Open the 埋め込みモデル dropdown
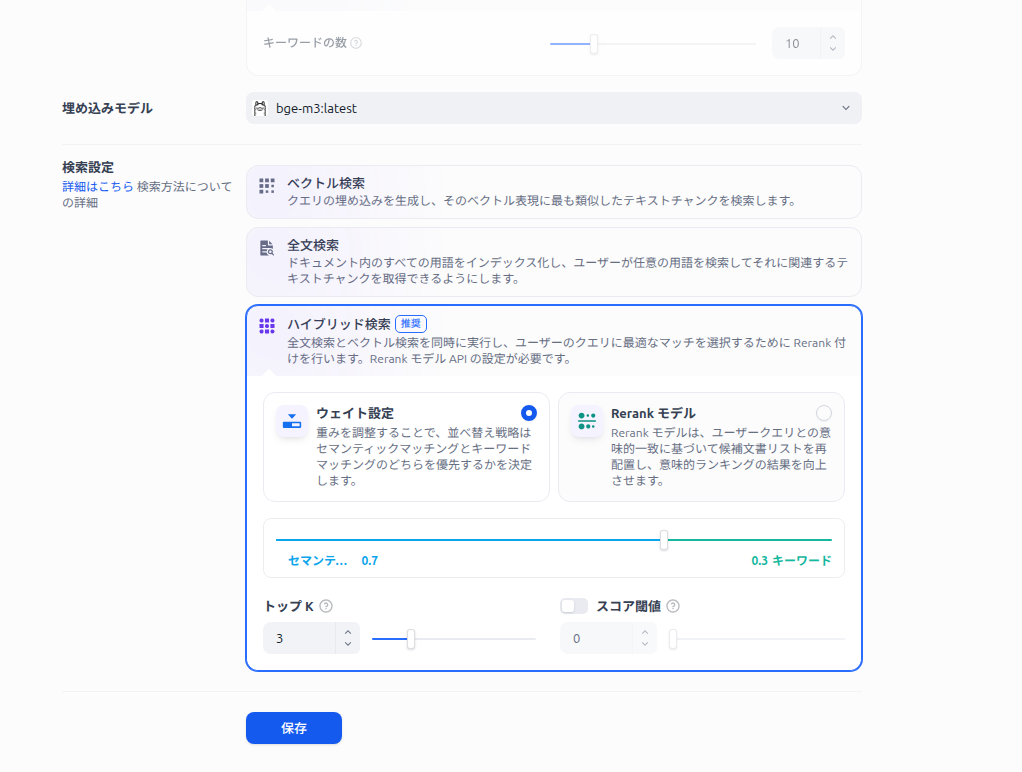Image resolution: width=1022 pixels, height=772 pixels. [554, 108]
